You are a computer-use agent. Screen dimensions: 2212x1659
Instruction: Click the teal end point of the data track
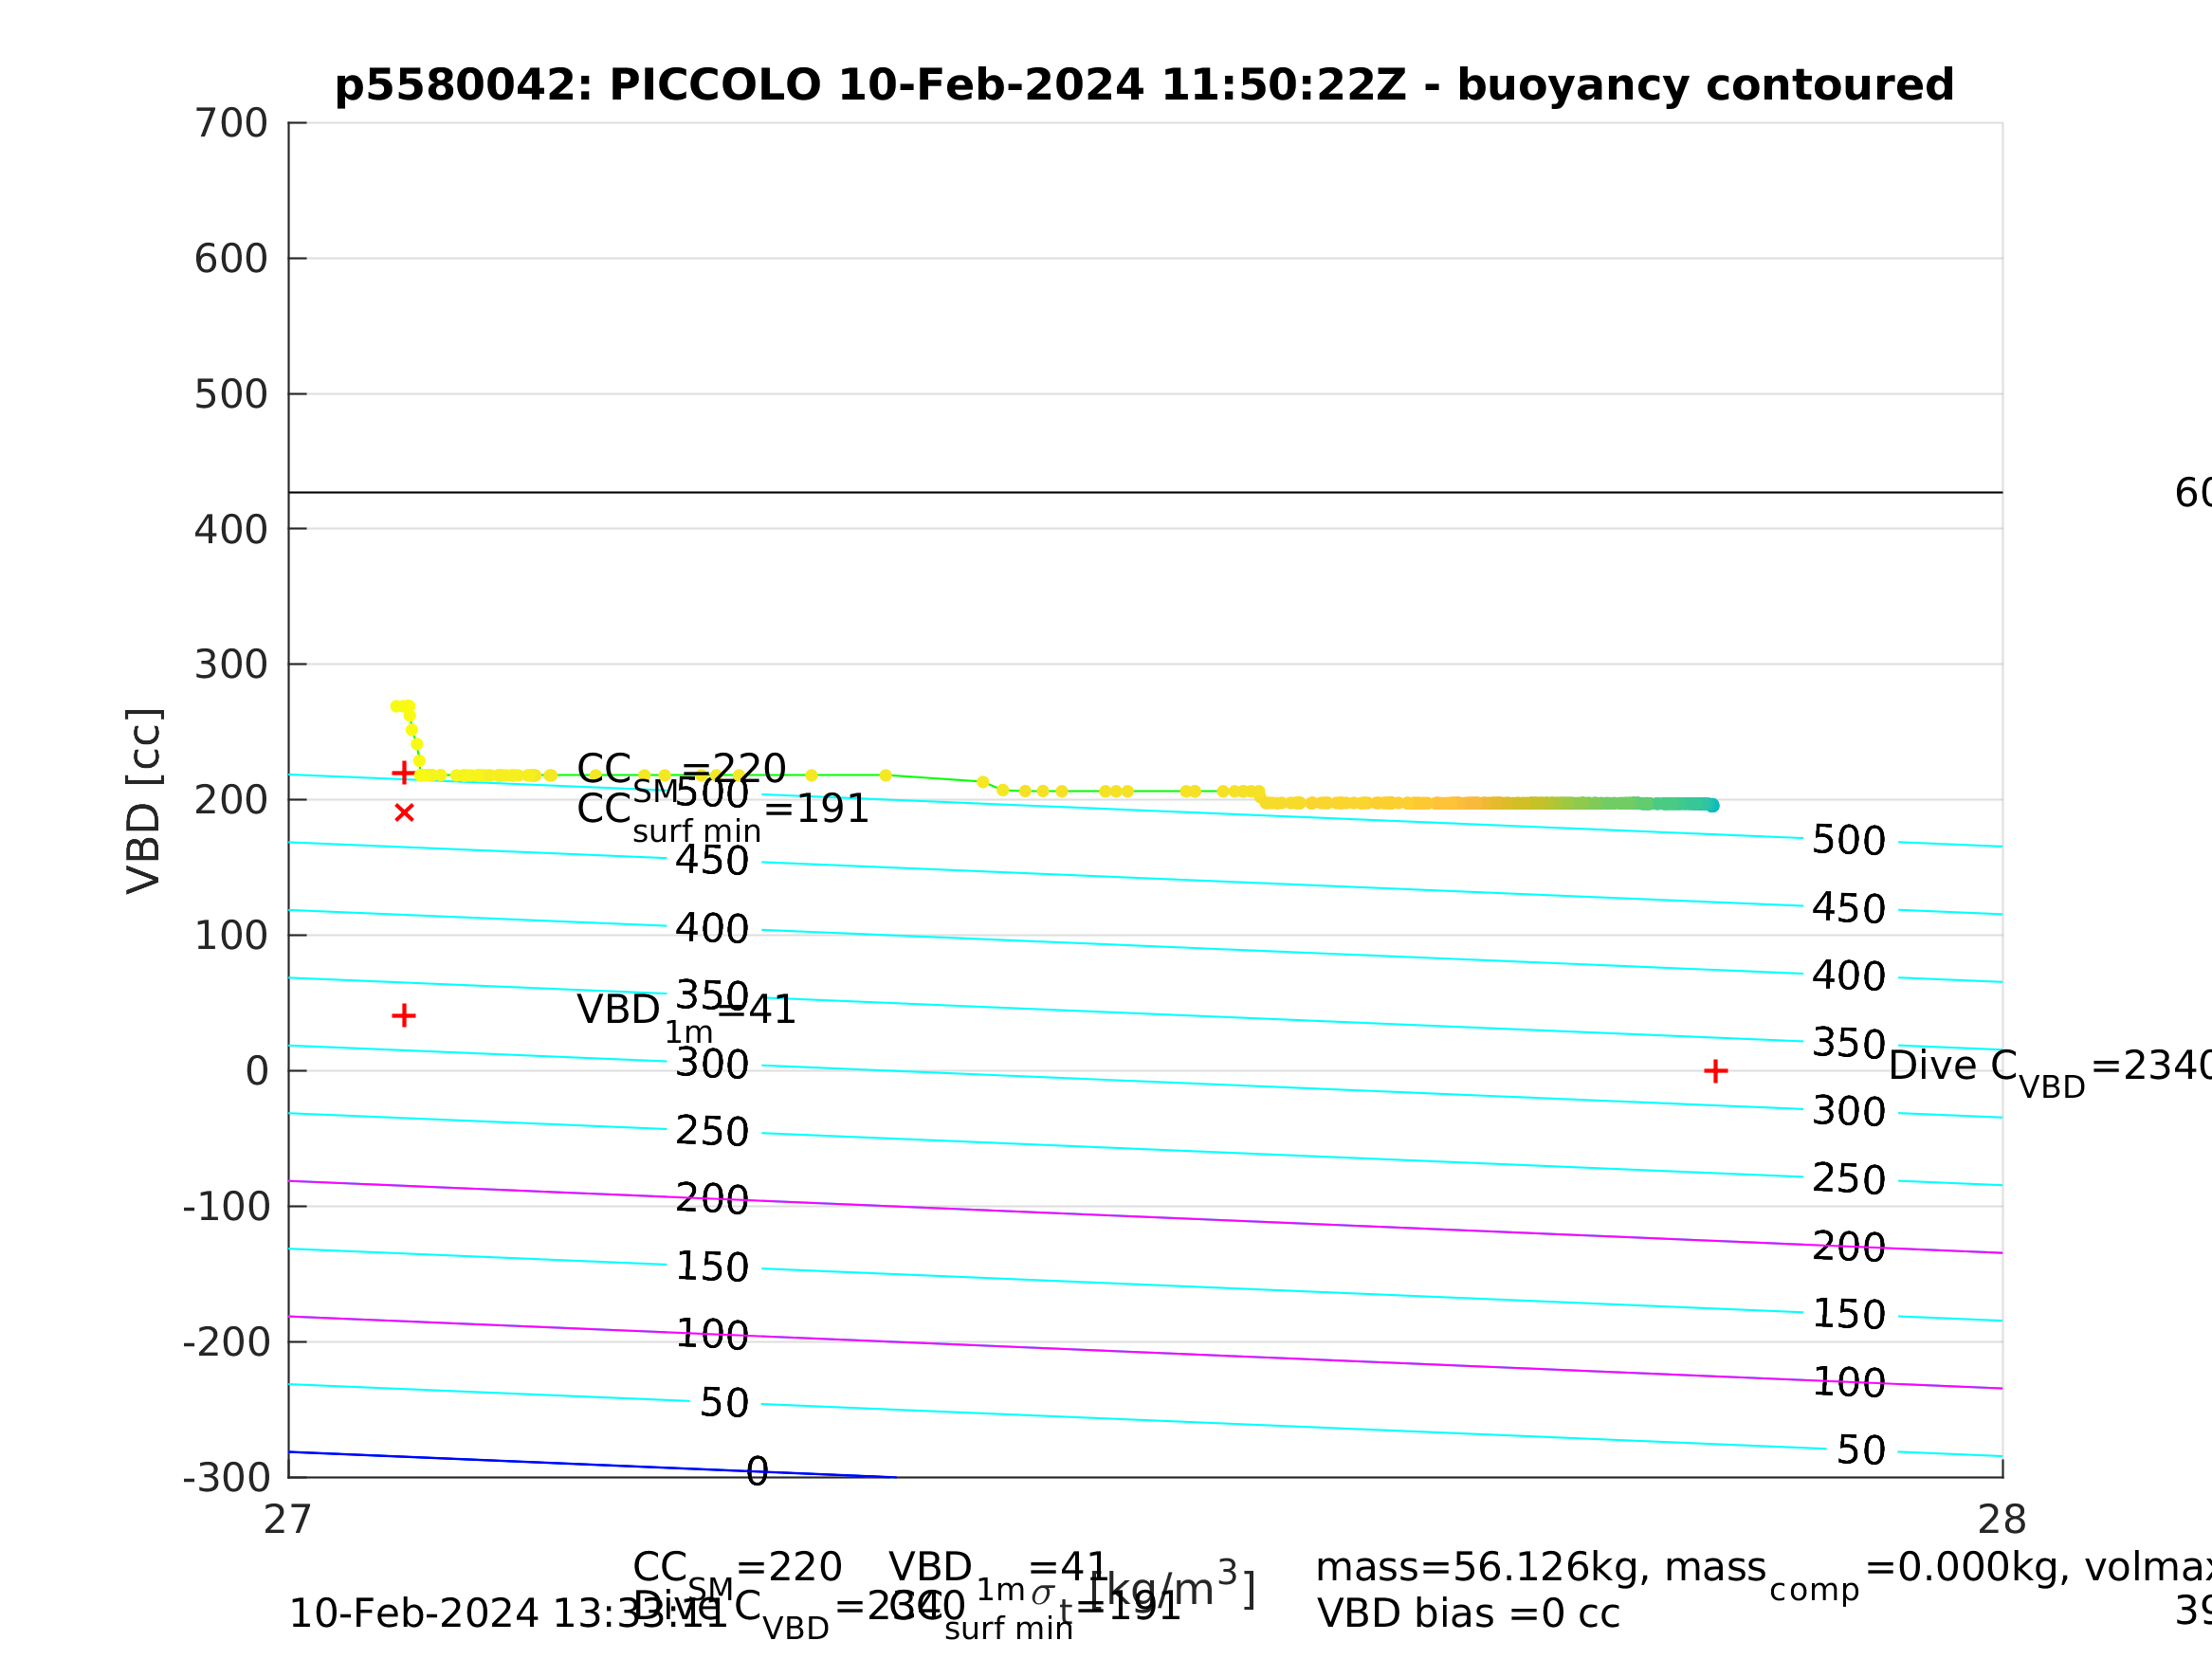click(x=1712, y=806)
